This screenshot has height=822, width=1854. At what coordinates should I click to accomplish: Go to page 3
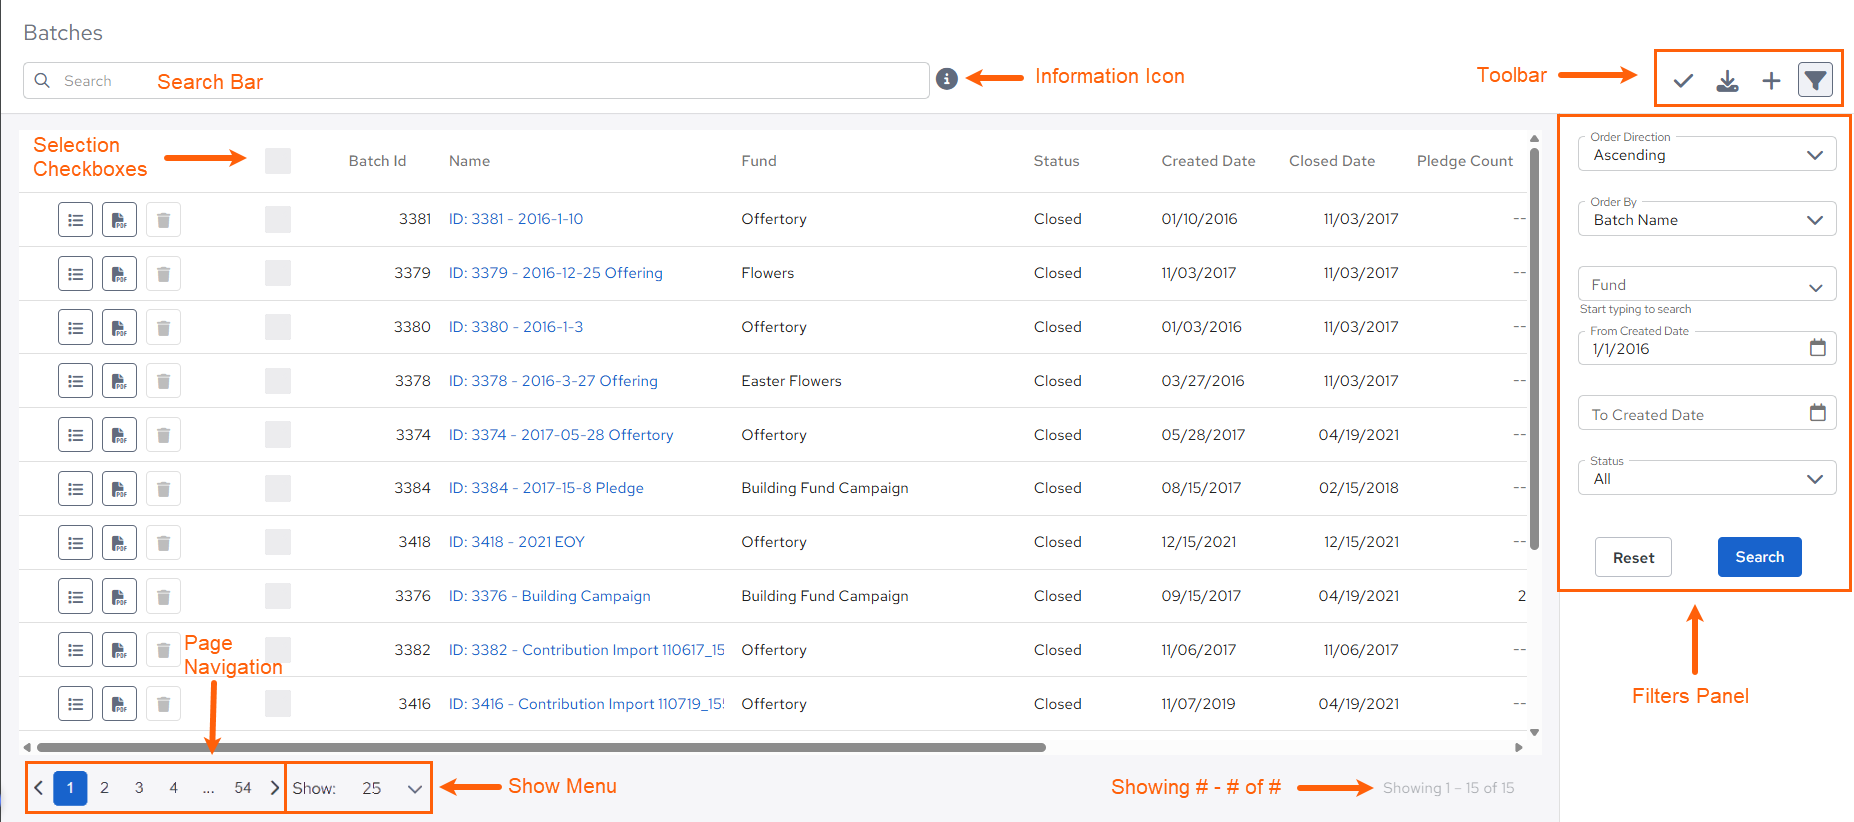click(139, 788)
